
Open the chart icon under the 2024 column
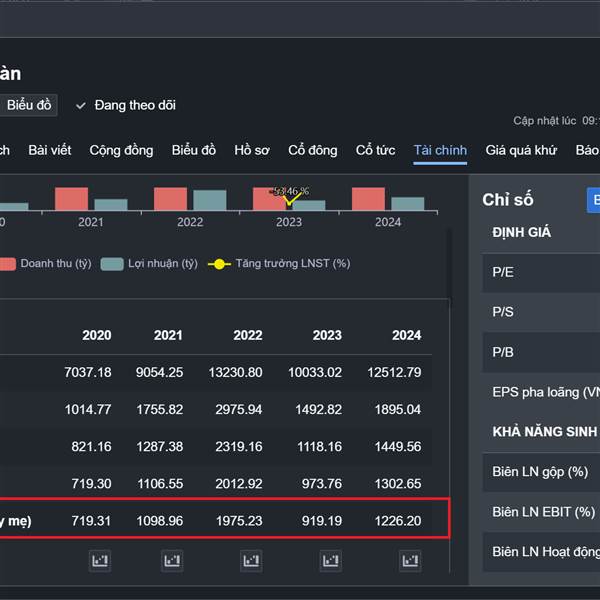click(x=409, y=560)
